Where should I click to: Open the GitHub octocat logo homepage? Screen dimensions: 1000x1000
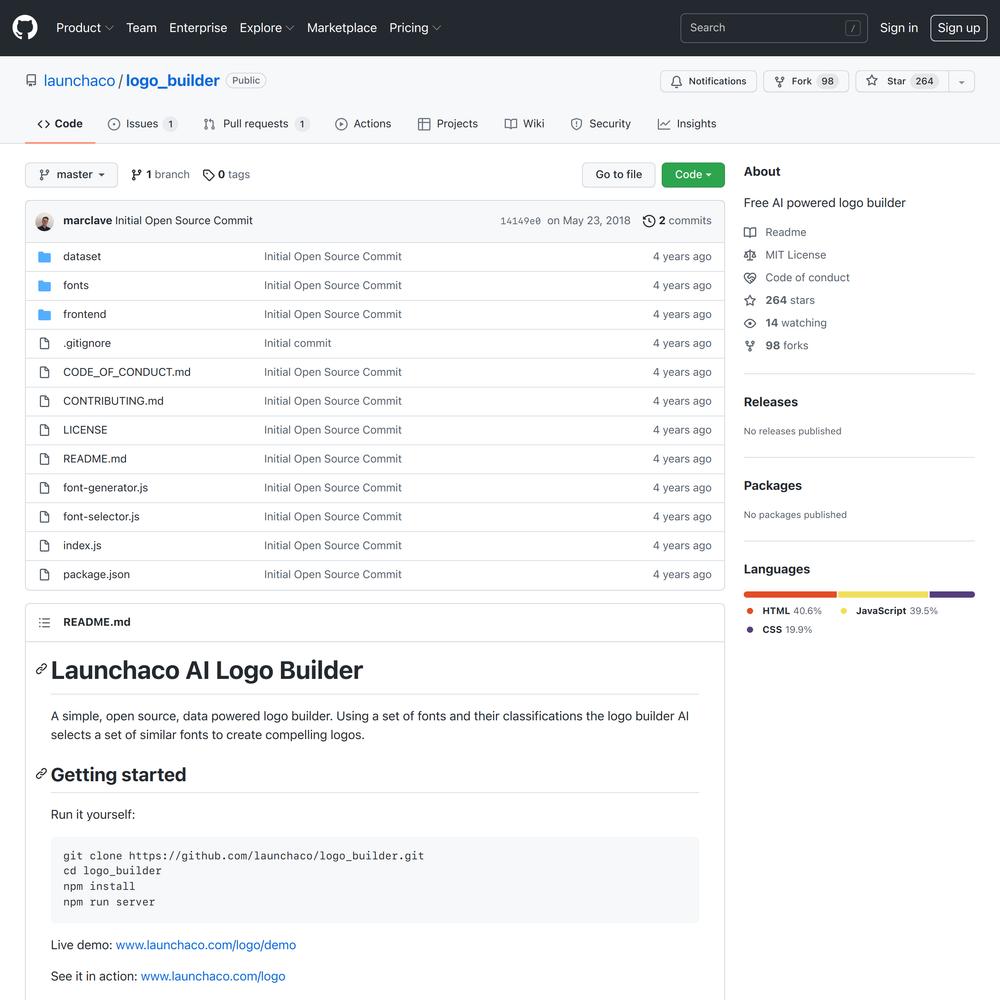pos(25,28)
